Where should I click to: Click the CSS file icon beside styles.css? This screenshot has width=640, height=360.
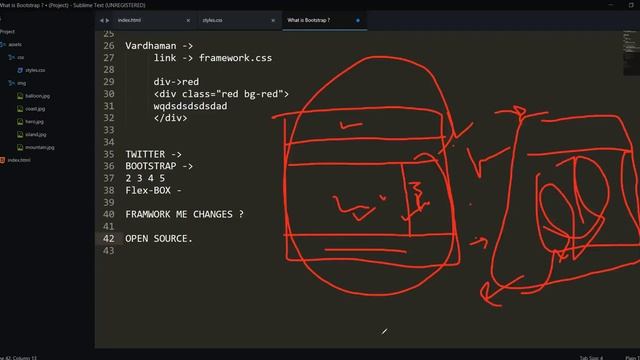pyautogui.click(x=20, y=70)
